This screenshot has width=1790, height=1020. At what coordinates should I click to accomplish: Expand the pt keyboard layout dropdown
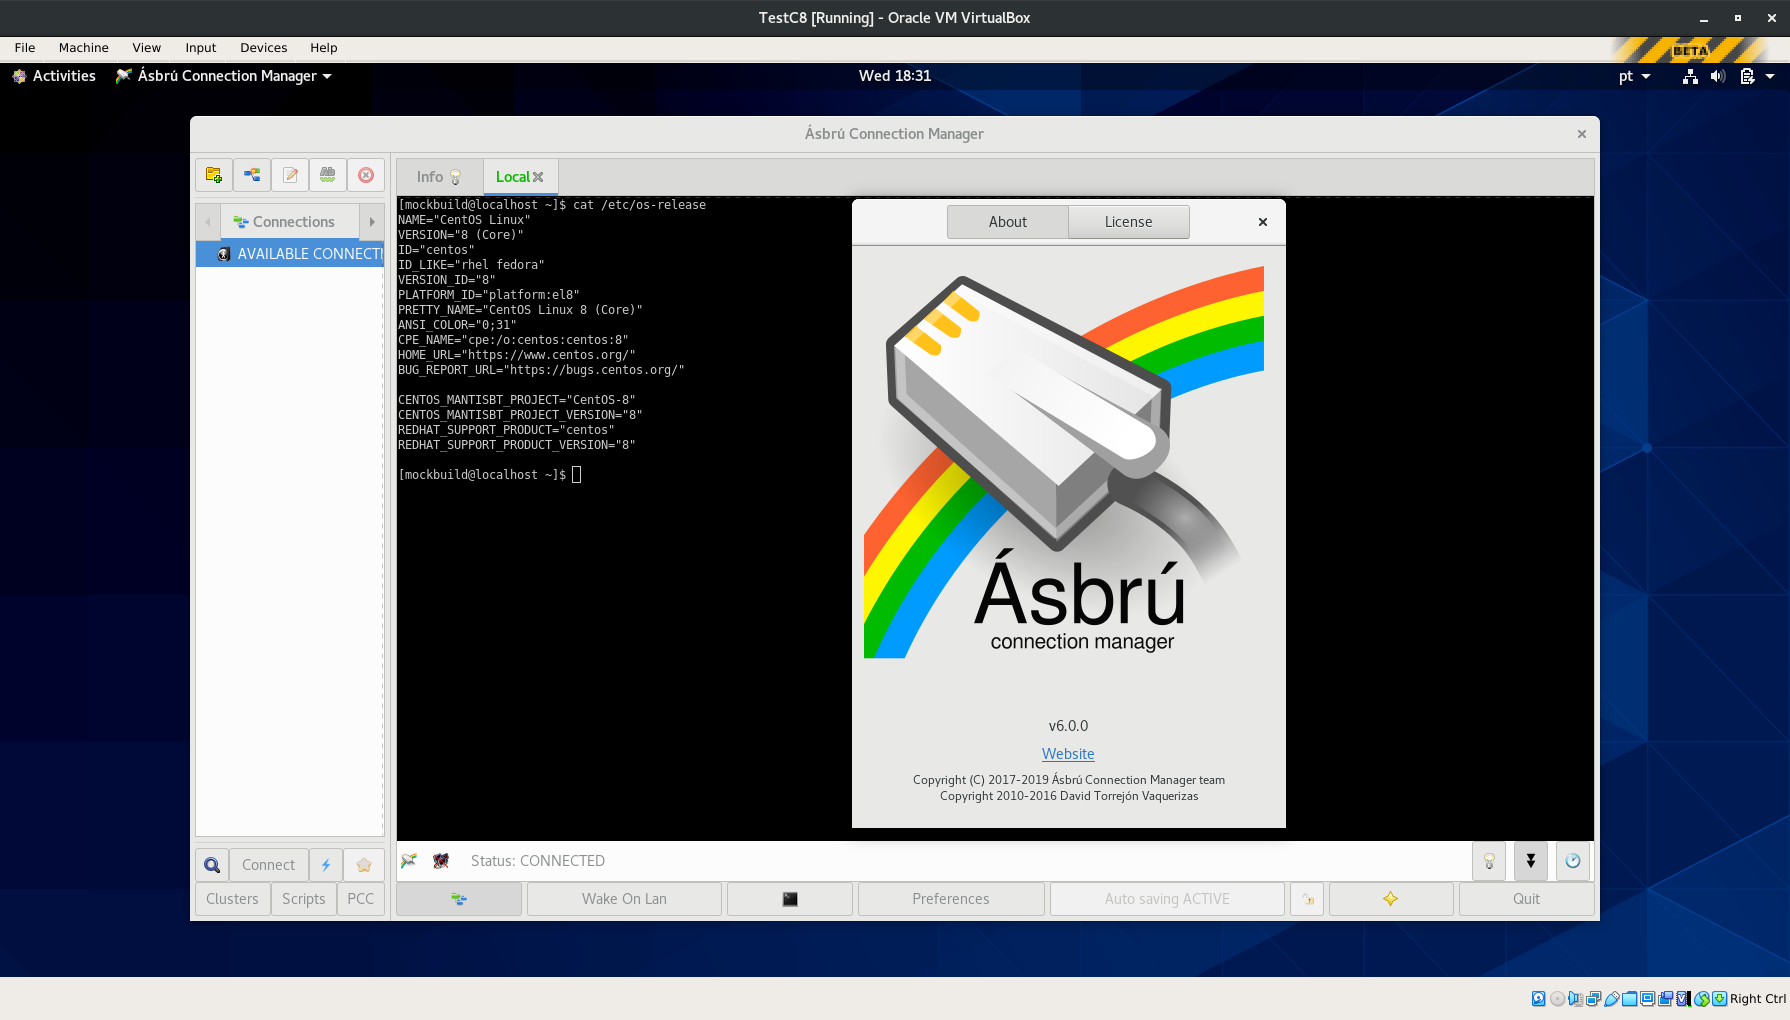(1634, 76)
